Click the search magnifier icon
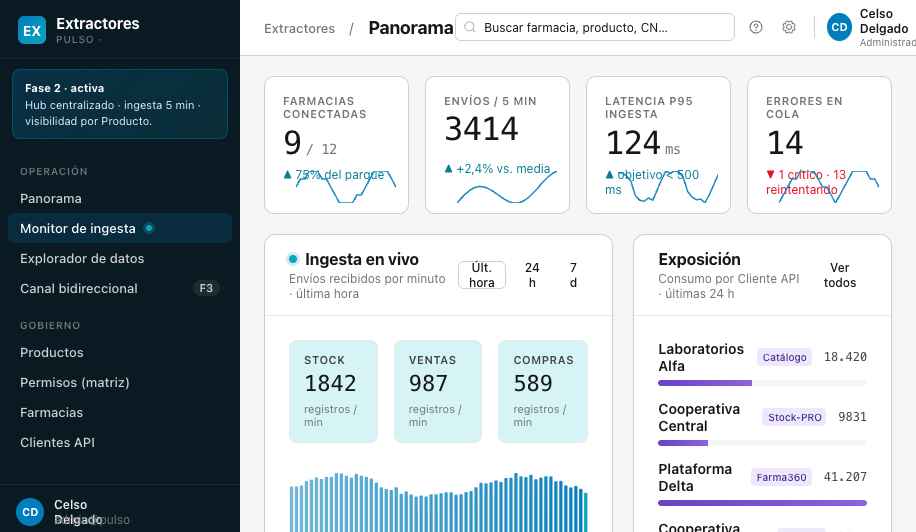The width and height of the screenshot is (916, 532). (470, 27)
